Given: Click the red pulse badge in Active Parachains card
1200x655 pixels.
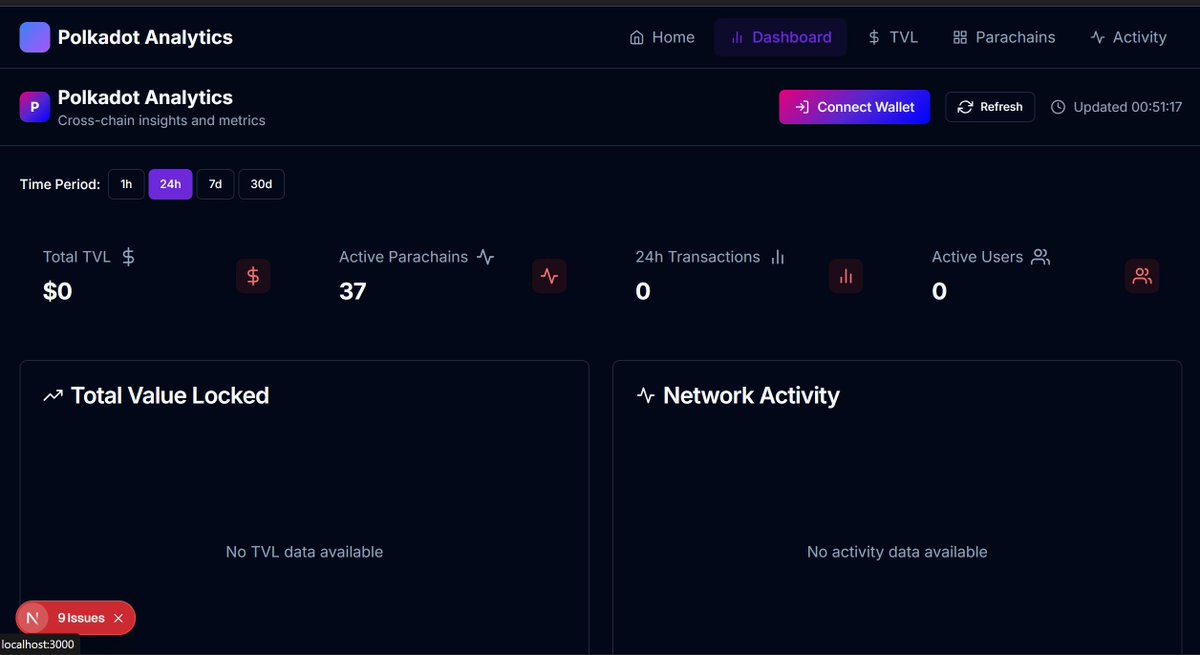Looking at the screenshot, I should [x=549, y=276].
